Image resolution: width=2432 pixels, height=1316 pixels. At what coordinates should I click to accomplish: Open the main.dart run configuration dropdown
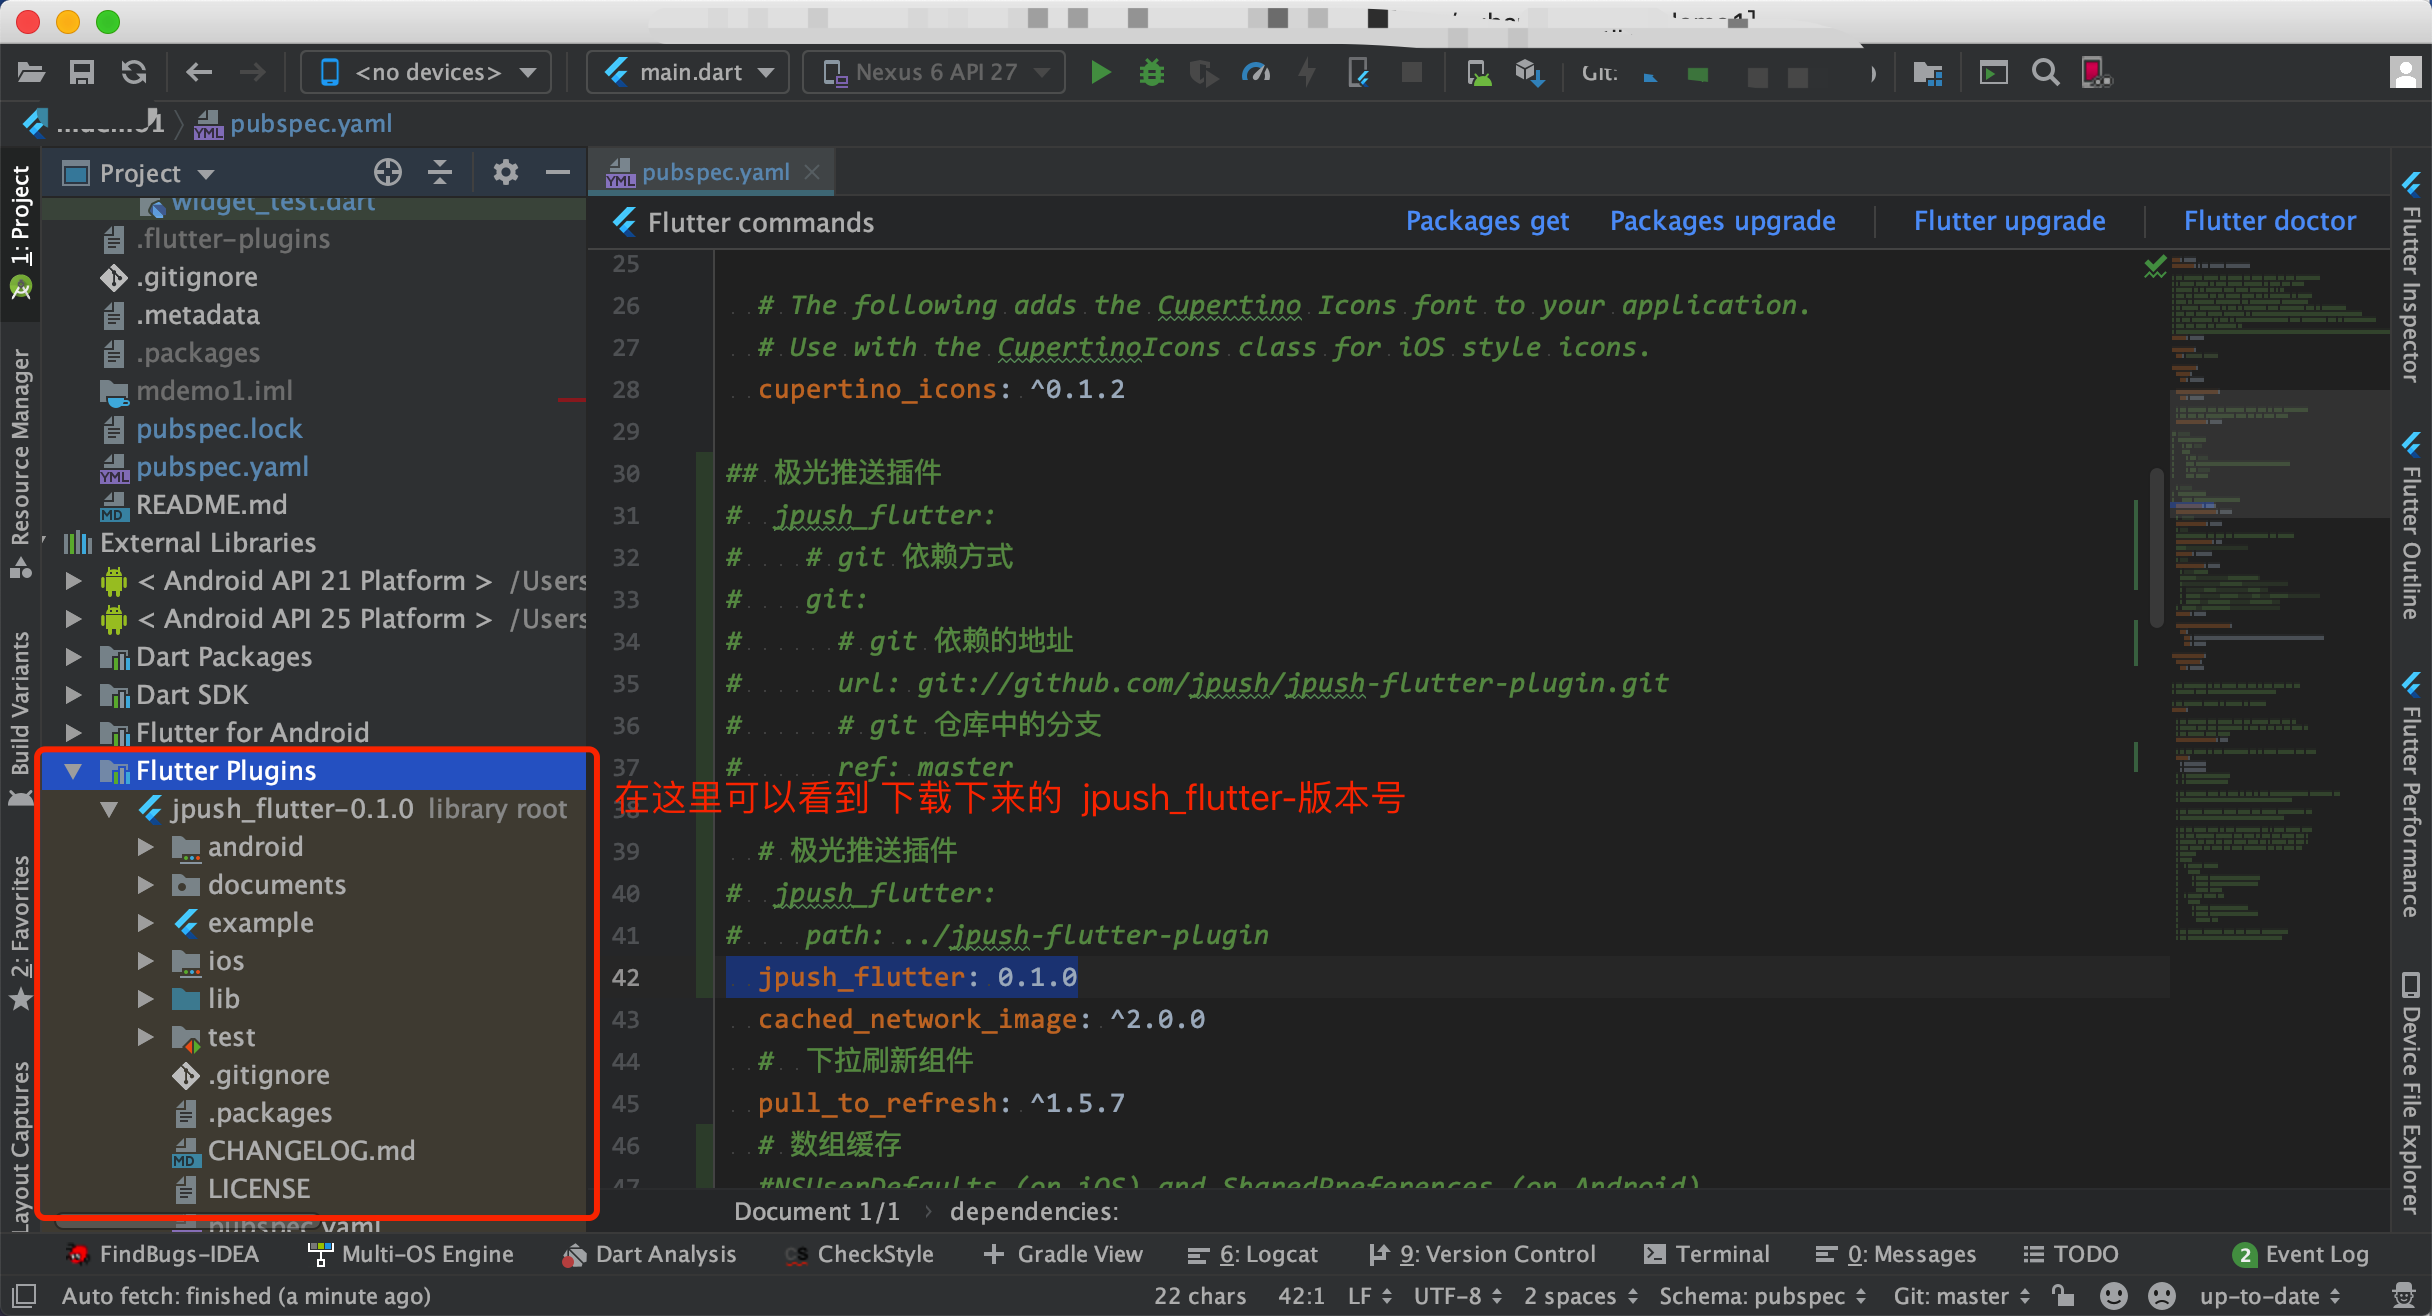(688, 73)
